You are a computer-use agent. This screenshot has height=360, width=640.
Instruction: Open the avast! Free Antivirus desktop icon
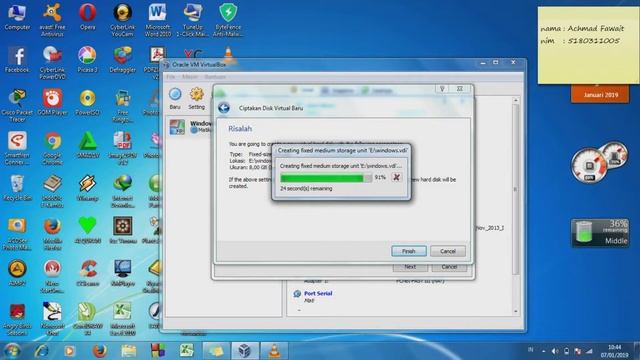(x=52, y=20)
